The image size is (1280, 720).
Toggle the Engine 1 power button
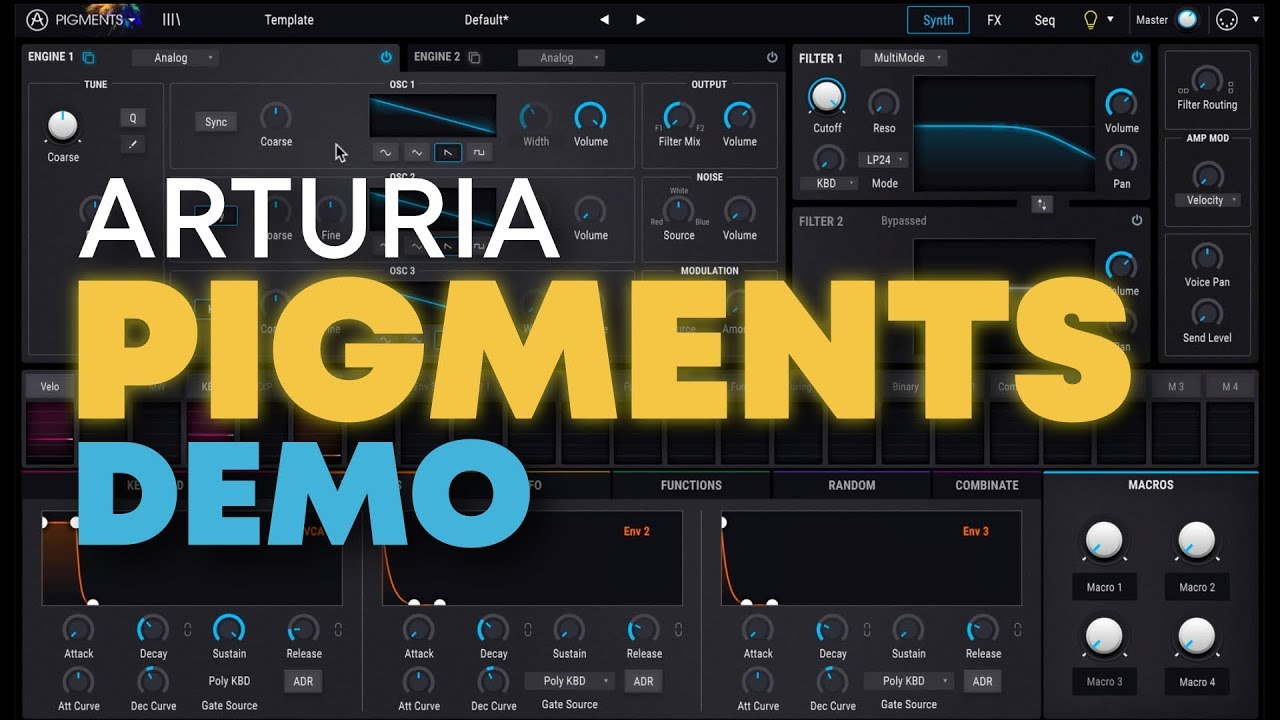(386, 58)
